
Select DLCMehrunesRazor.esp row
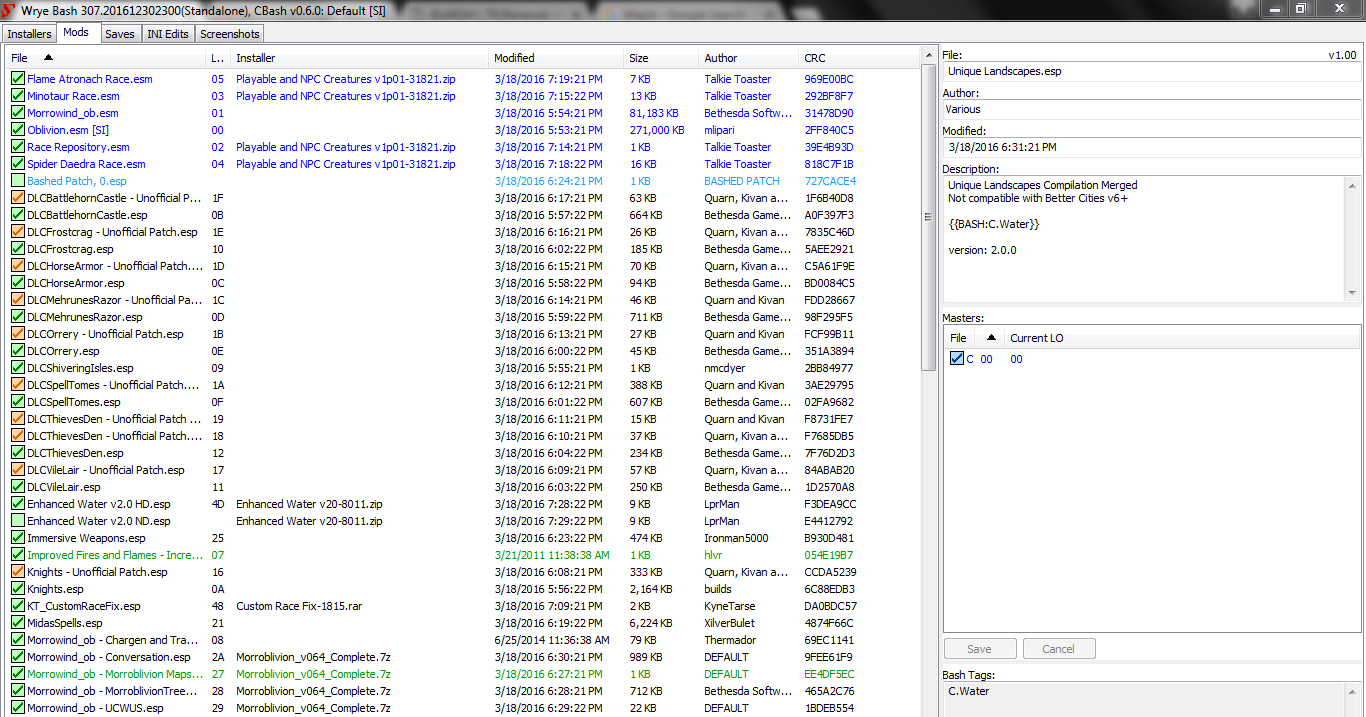464,317
